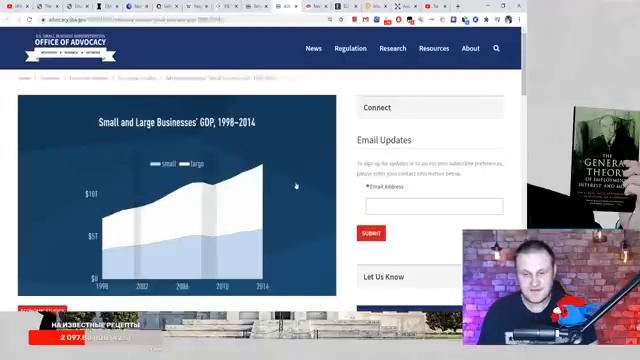Click the 'small' legend swatch in the chart

point(155,164)
